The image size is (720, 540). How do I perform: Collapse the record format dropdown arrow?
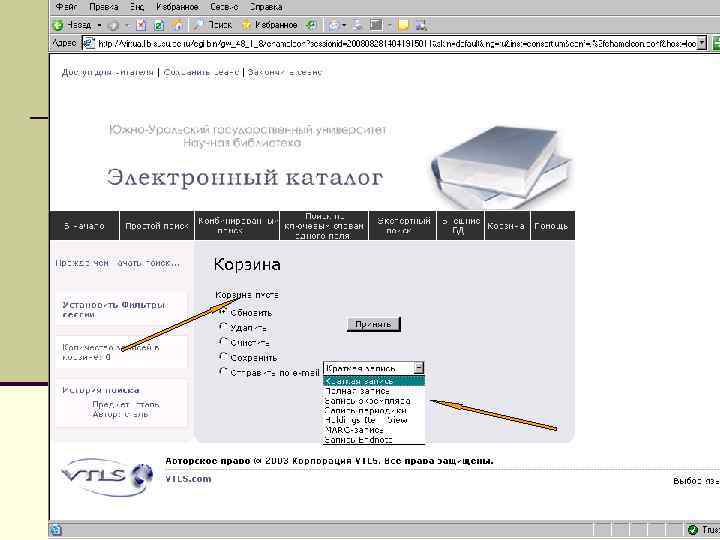point(419,368)
